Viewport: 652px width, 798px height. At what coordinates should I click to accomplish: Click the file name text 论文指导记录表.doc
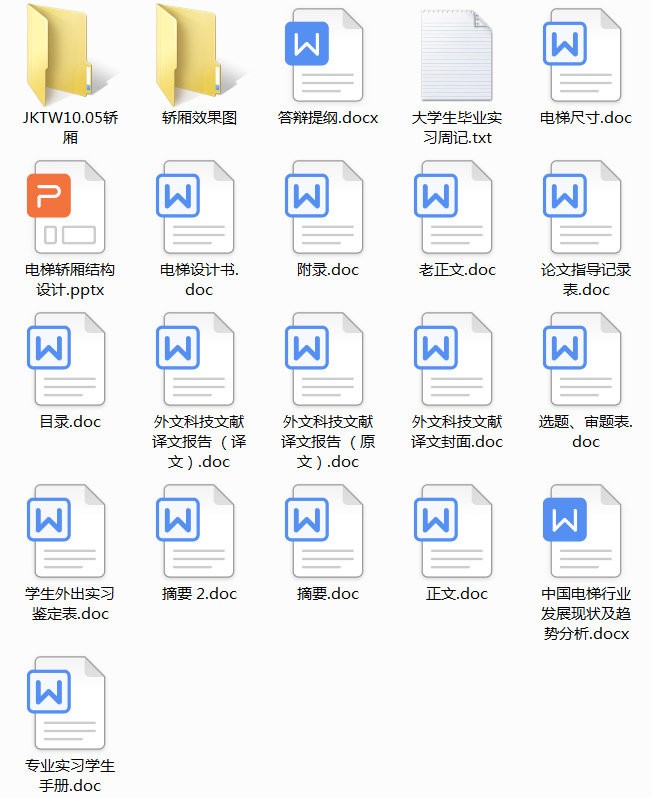point(586,279)
